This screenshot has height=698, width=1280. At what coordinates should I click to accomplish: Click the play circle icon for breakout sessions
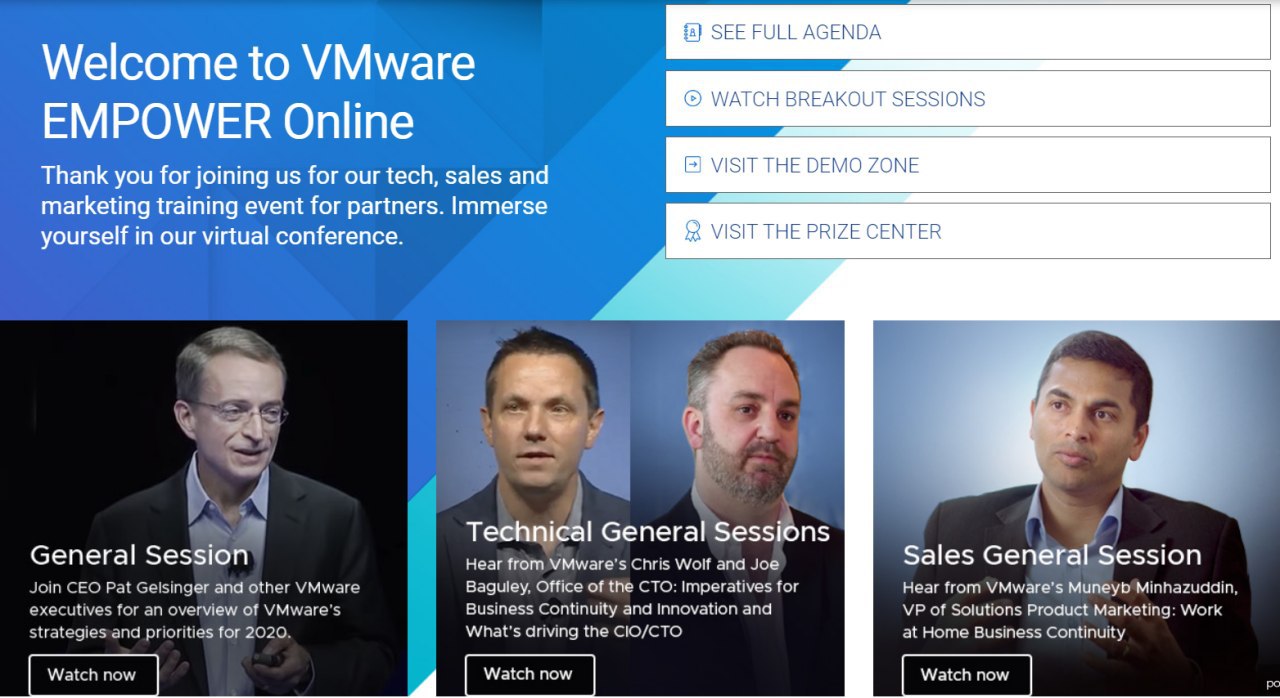click(x=692, y=98)
